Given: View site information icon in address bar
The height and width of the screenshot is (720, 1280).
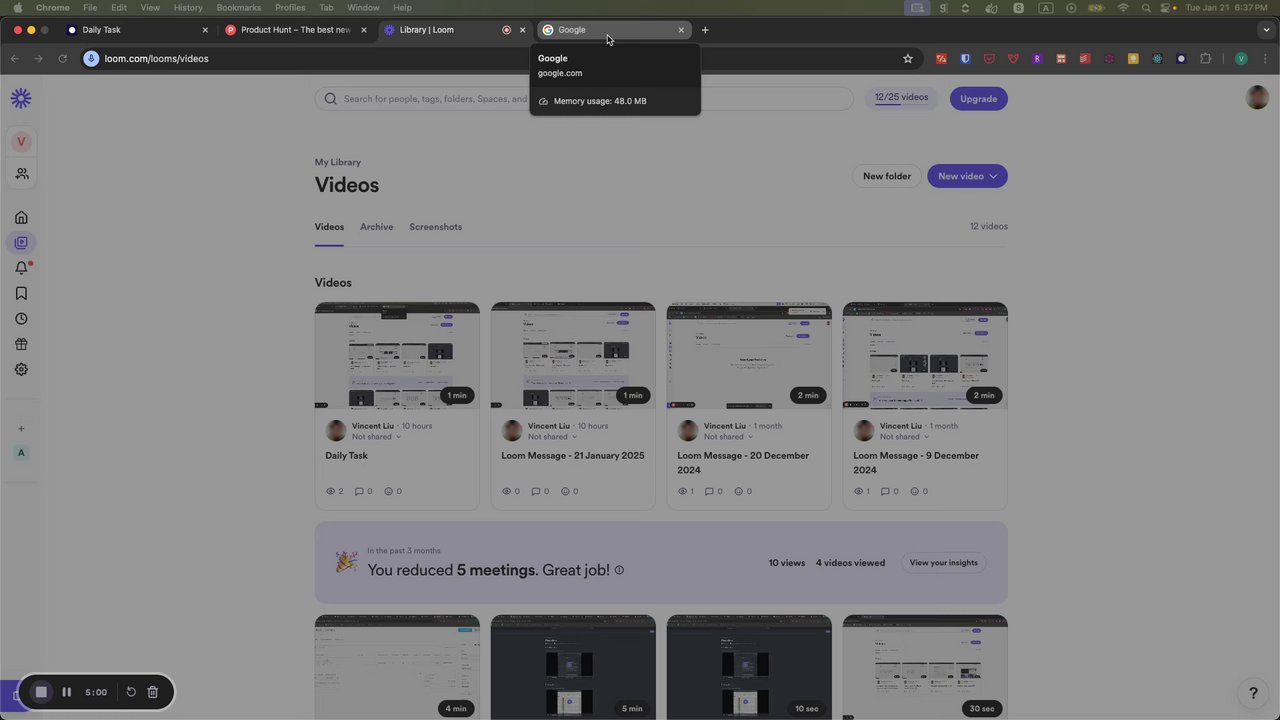Looking at the screenshot, I should pyautogui.click(x=91, y=59).
